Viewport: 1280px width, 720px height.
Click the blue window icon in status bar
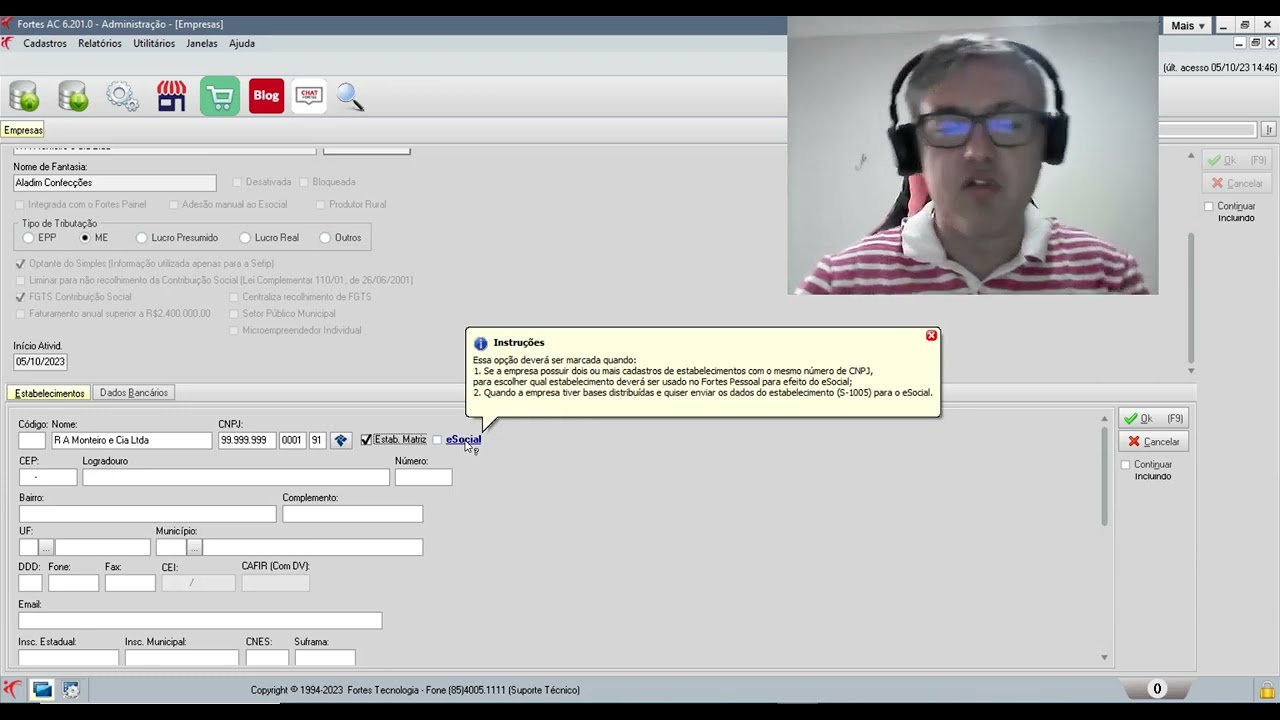42,689
